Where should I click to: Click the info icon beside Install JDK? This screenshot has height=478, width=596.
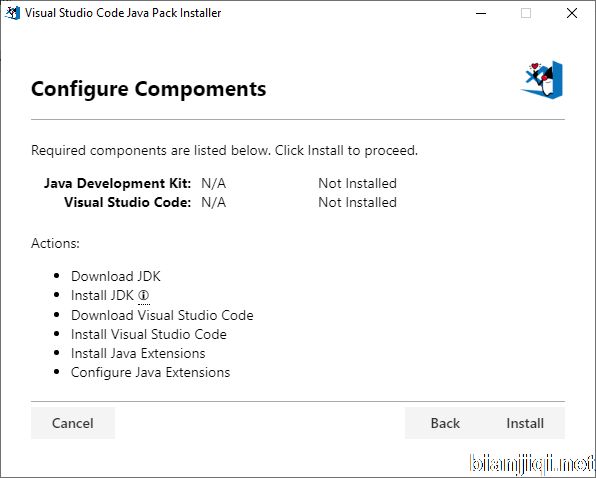(x=144, y=295)
